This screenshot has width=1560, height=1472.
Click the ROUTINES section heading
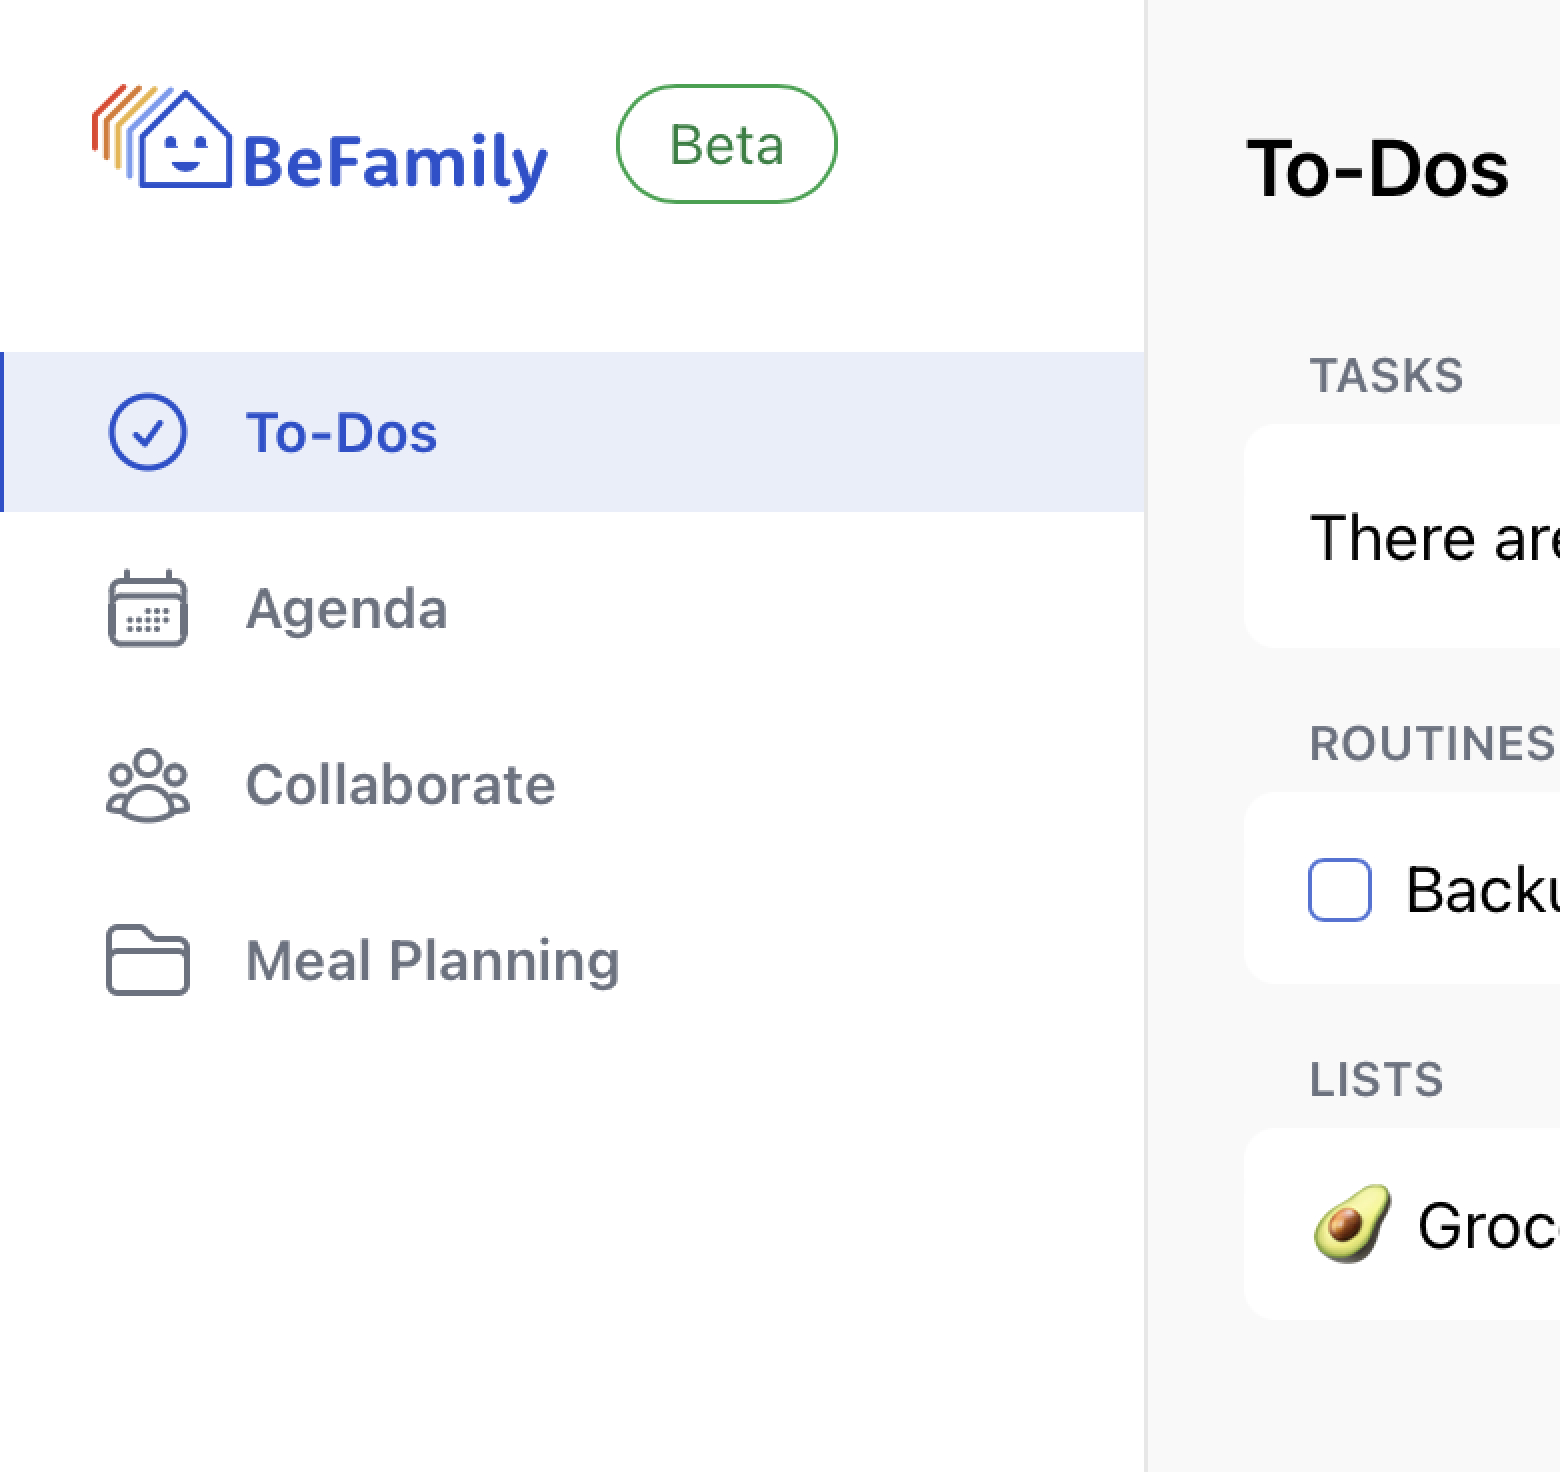1432,744
